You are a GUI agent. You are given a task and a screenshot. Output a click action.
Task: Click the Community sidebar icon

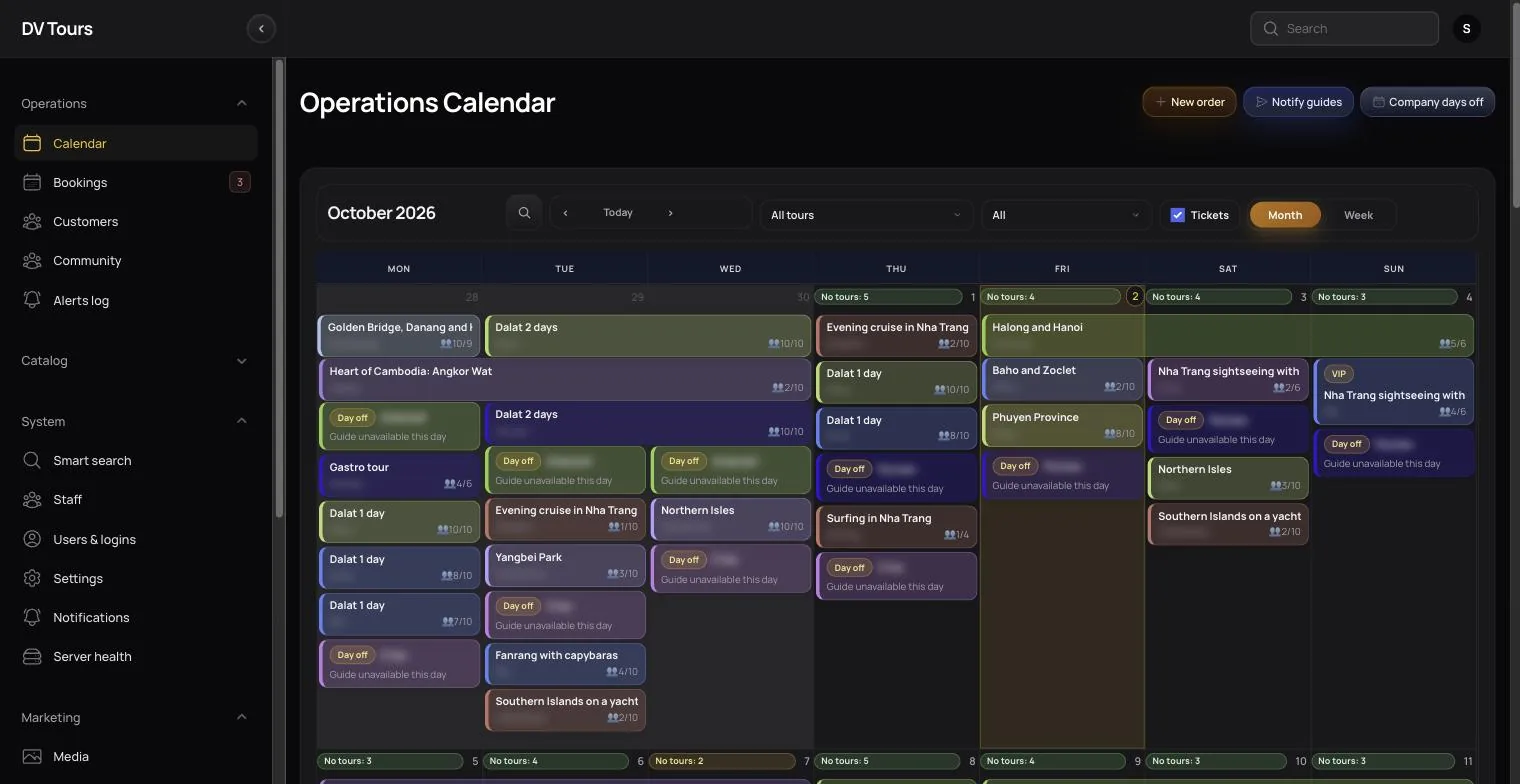point(32,260)
